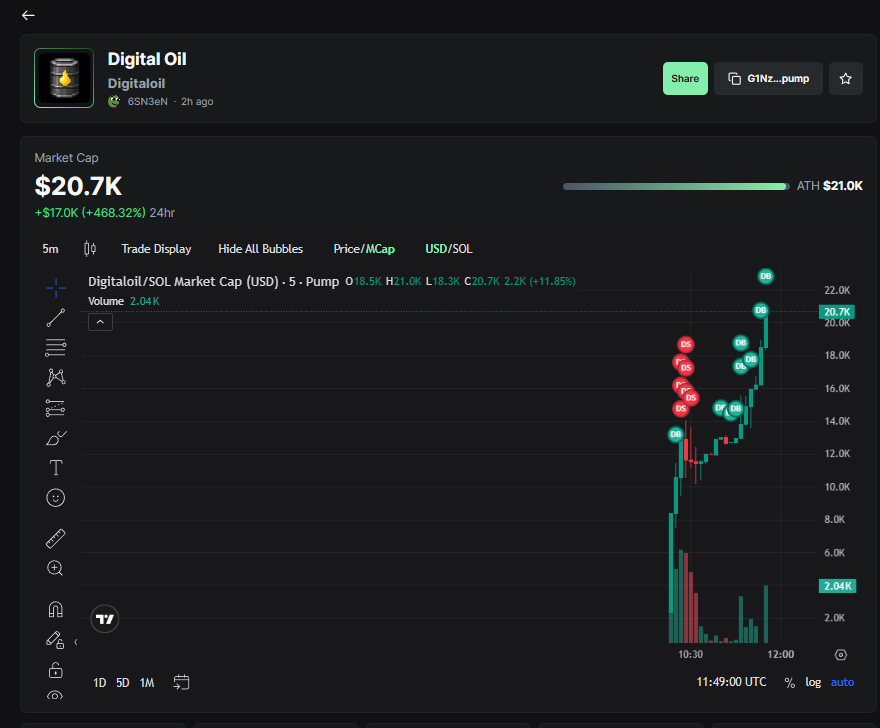Viewport: 880px width, 728px height.
Task: Select the zoom in tool
Action: pos(55,568)
